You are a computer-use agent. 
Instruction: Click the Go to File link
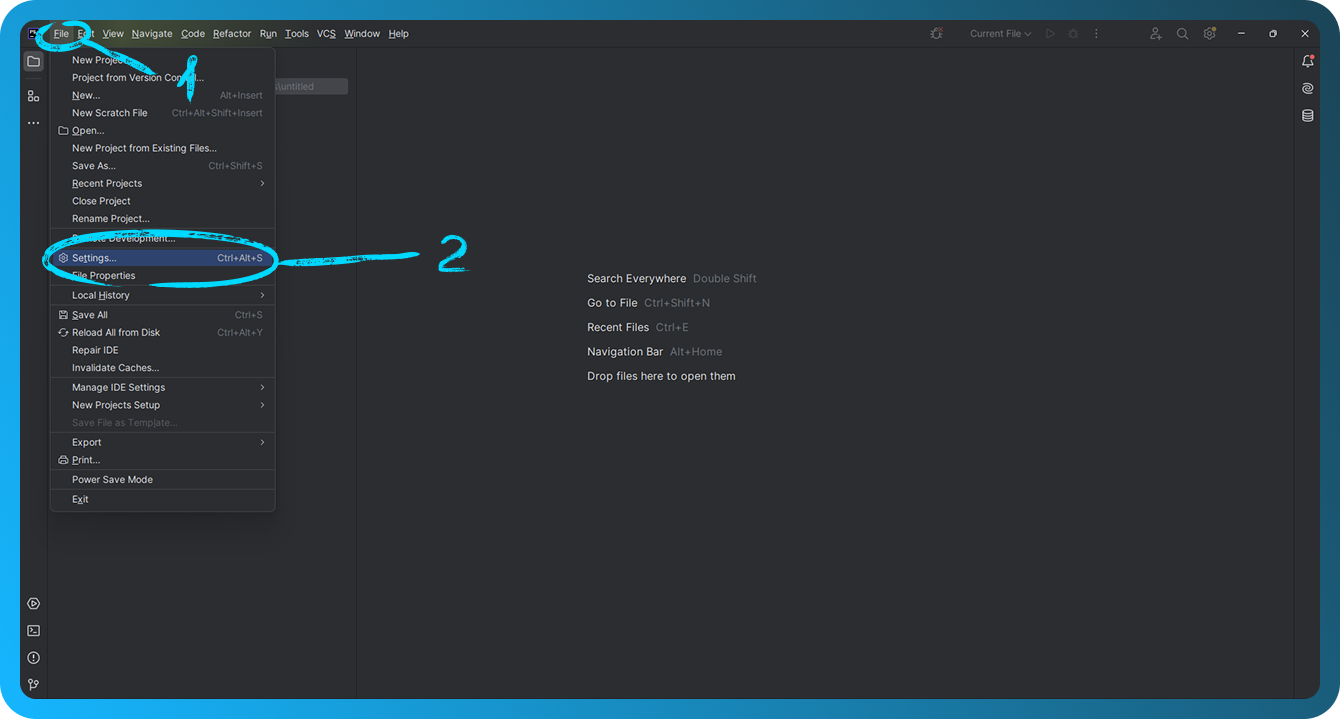click(x=612, y=302)
